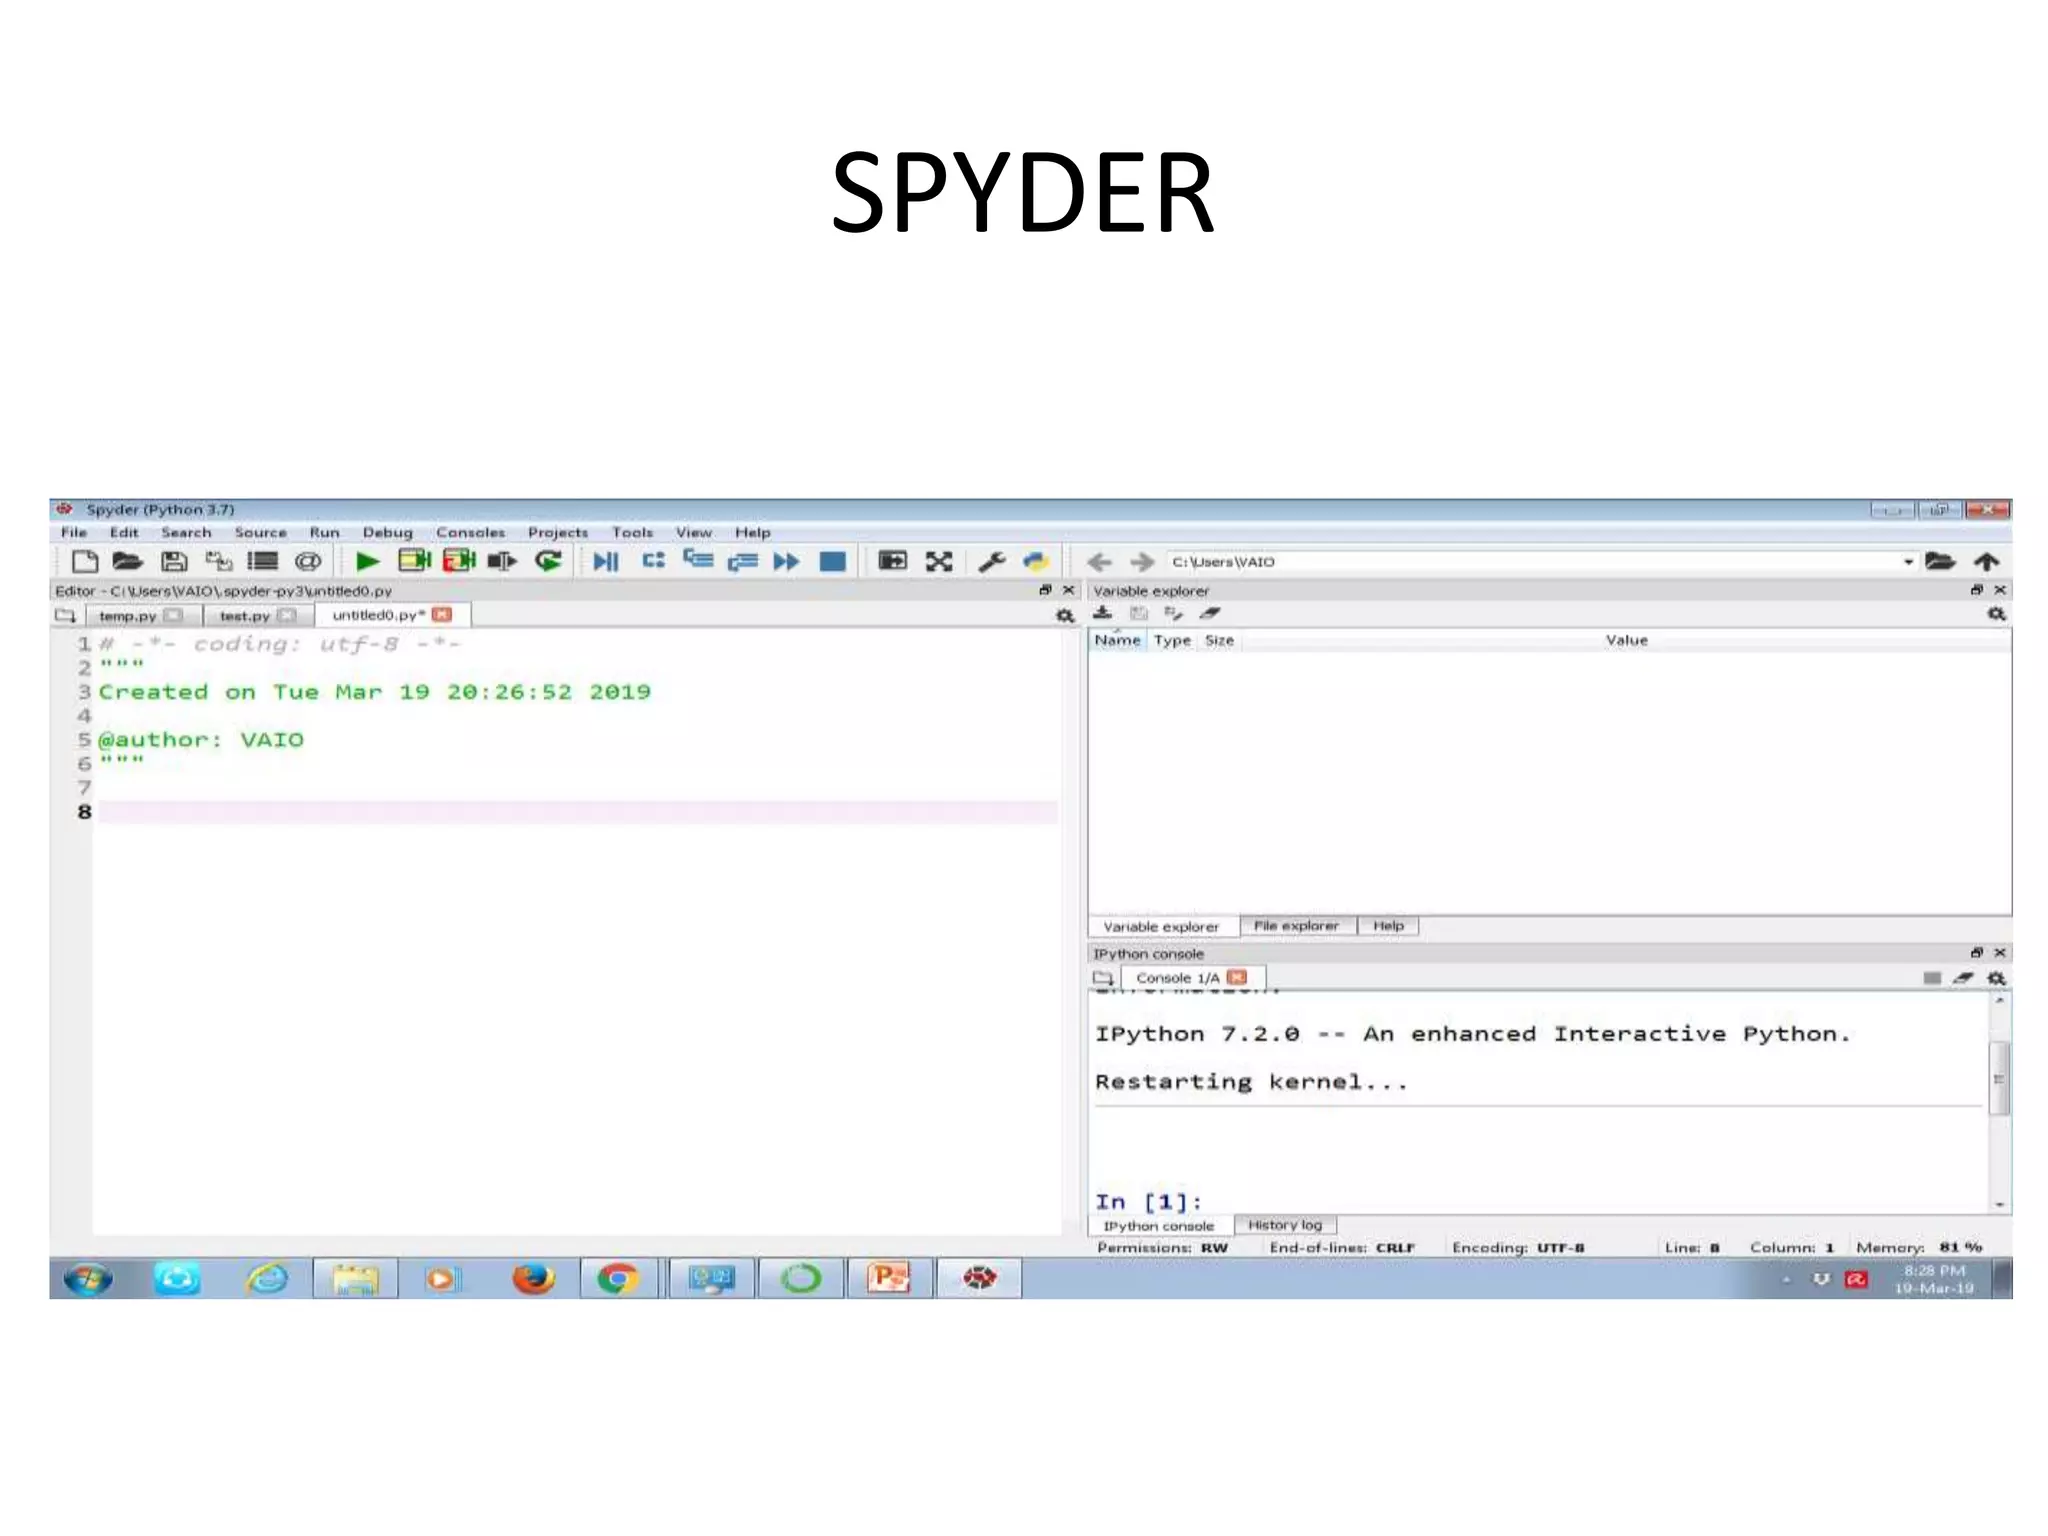This screenshot has width=2048, height=1536.
Task: Remove all variables eraser icon in Variable explorer
Action: tap(1210, 613)
